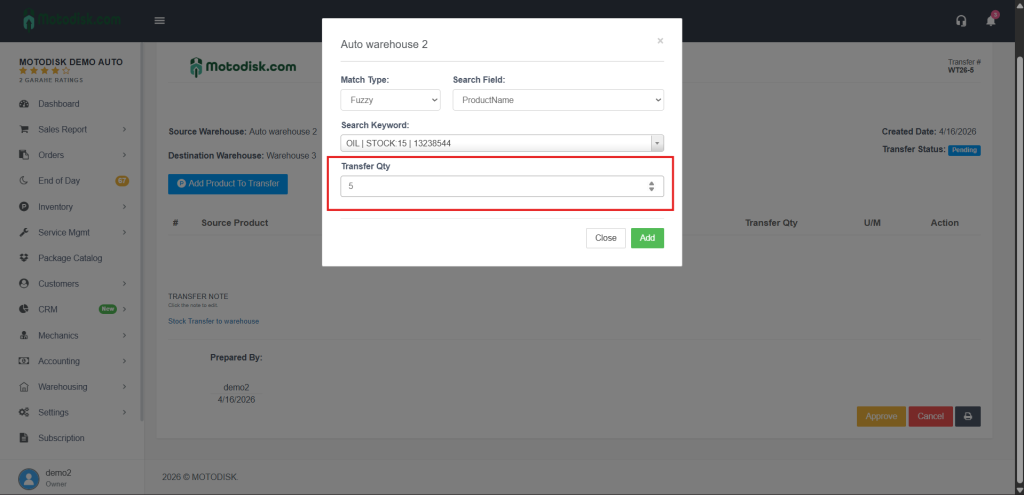
Task: Open the Search Keyword combo box arrow
Action: point(657,143)
